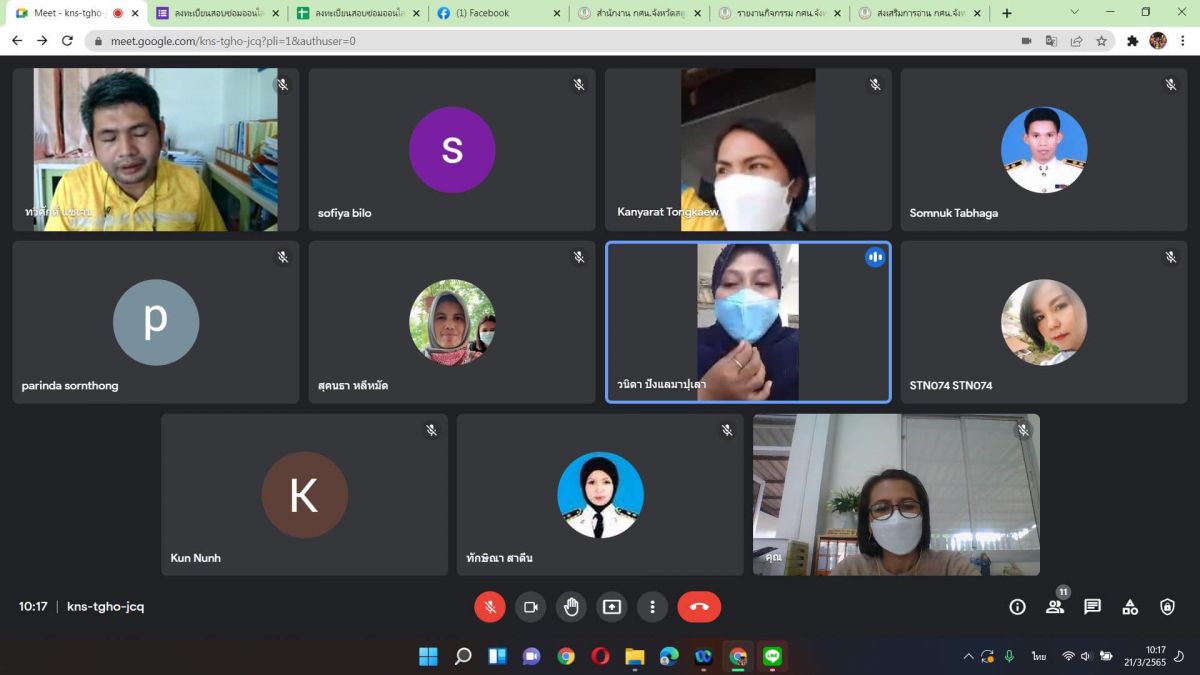The height and width of the screenshot is (675, 1200).
Task: Click the meet.google.com address bar
Action: click(500, 41)
